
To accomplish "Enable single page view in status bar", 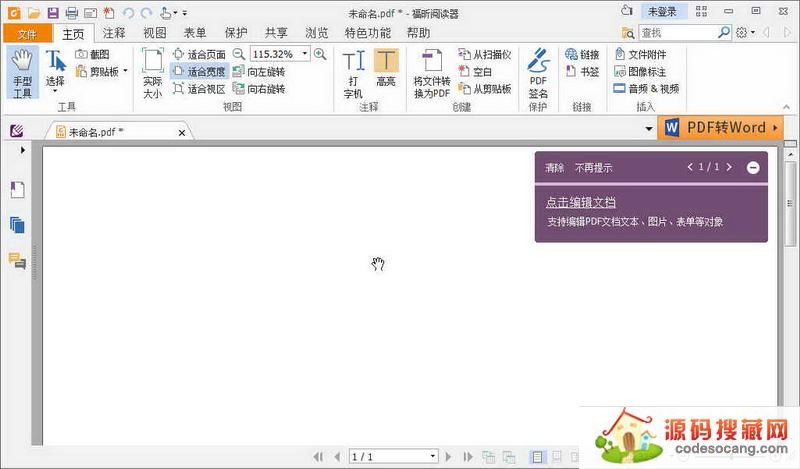I will tap(537, 456).
